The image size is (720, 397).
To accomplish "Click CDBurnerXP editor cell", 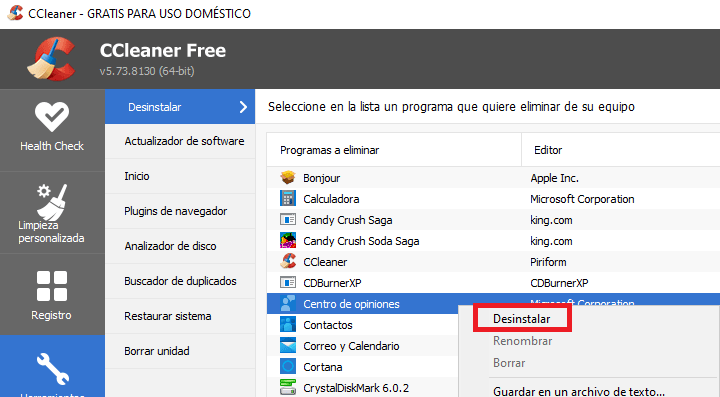I will (x=559, y=283).
